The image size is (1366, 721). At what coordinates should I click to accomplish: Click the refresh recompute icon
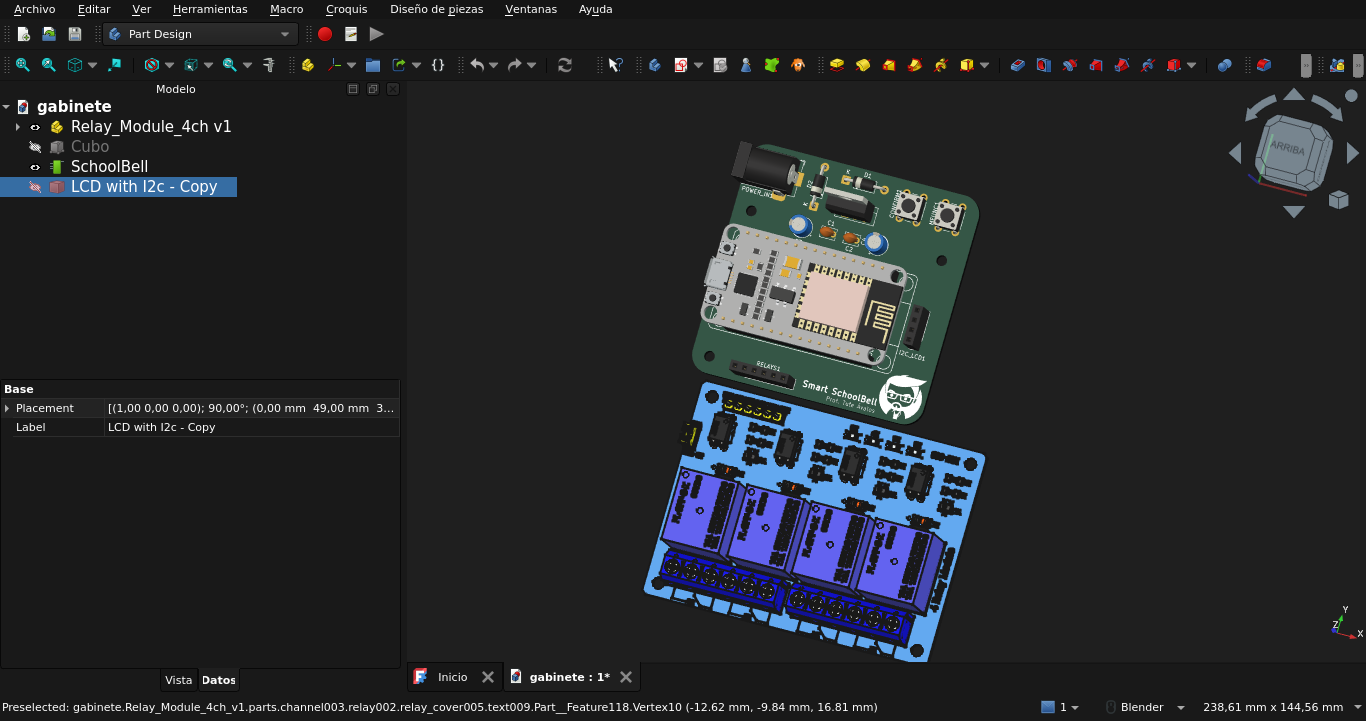click(x=565, y=65)
